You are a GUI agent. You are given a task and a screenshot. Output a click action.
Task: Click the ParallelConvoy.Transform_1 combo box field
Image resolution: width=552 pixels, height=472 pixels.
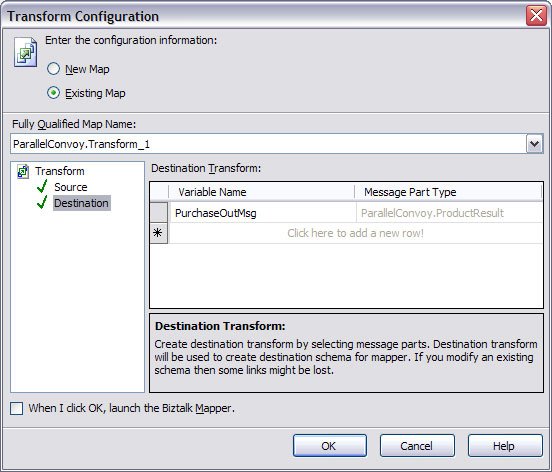268,144
